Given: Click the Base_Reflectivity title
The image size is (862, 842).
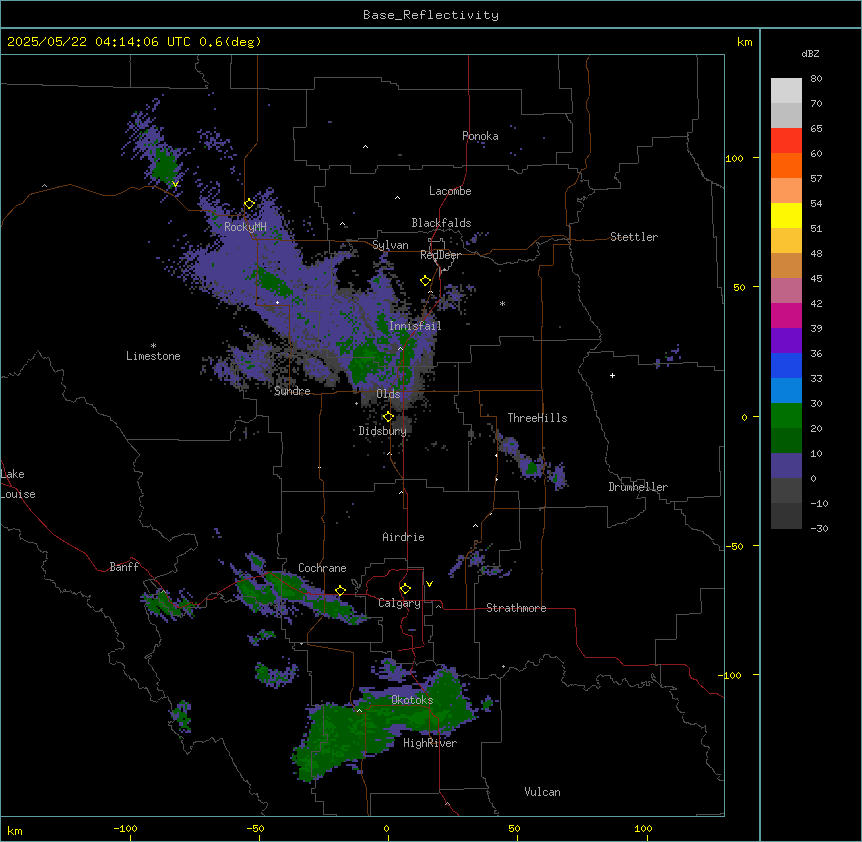Looking at the screenshot, I should (x=431, y=15).
